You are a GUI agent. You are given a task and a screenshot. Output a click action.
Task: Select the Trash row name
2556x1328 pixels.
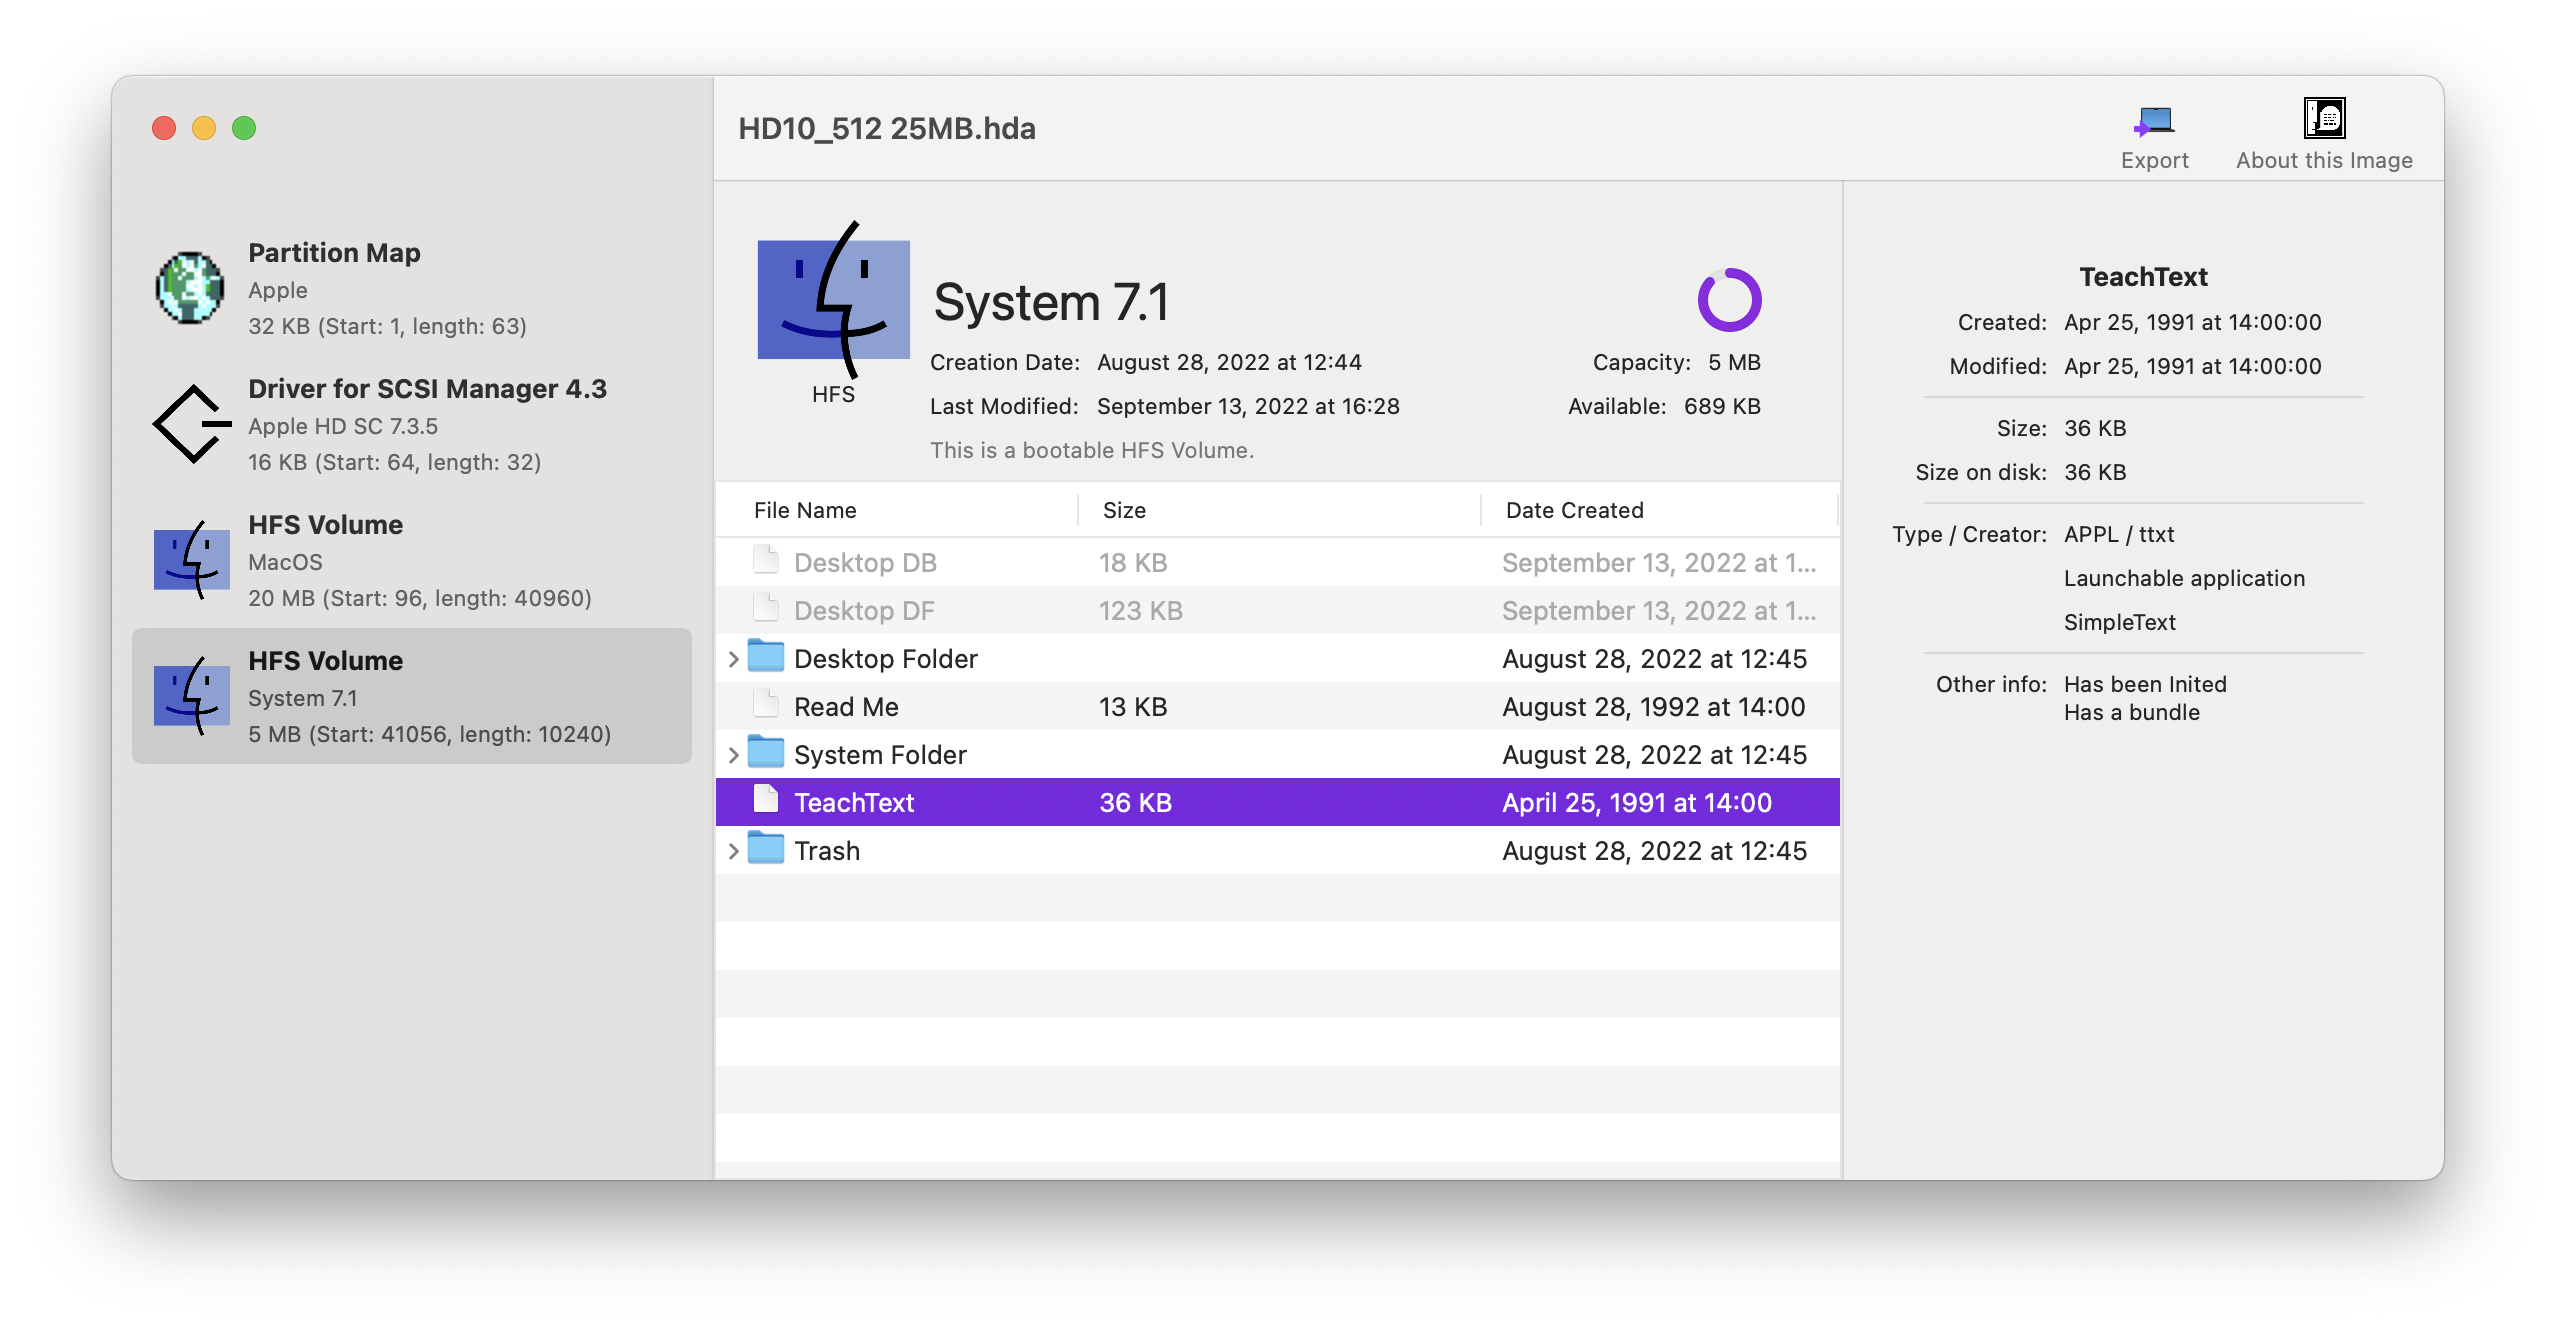[x=827, y=851]
